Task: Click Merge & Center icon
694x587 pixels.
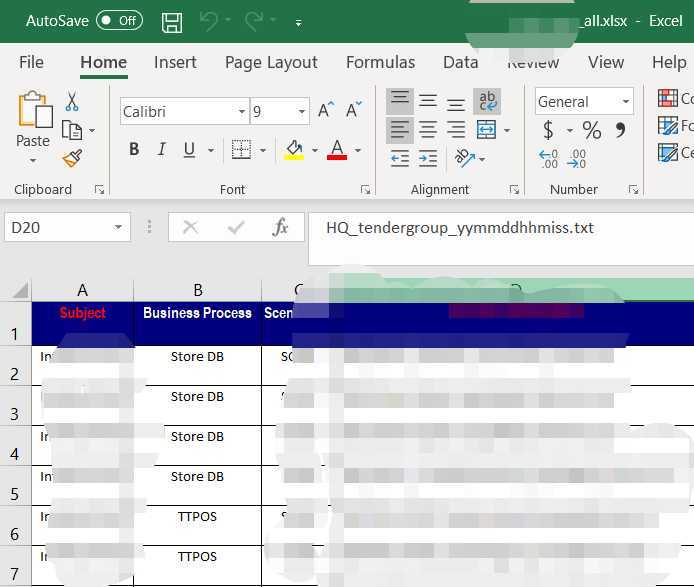Action: pyautogui.click(x=486, y=130)
